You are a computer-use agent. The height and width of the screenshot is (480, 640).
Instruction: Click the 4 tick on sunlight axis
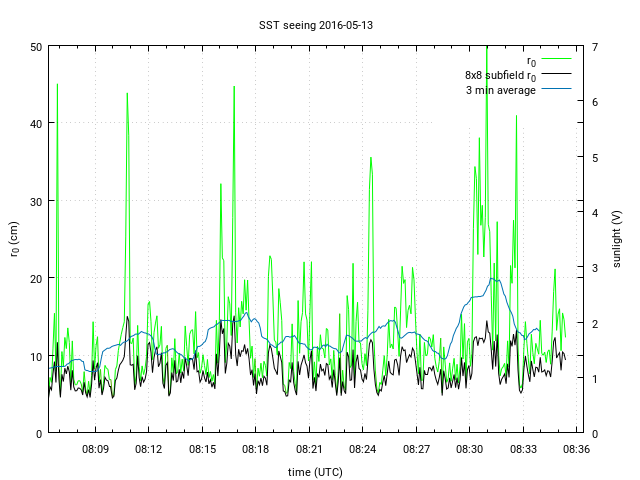click(x=594, y=212)
